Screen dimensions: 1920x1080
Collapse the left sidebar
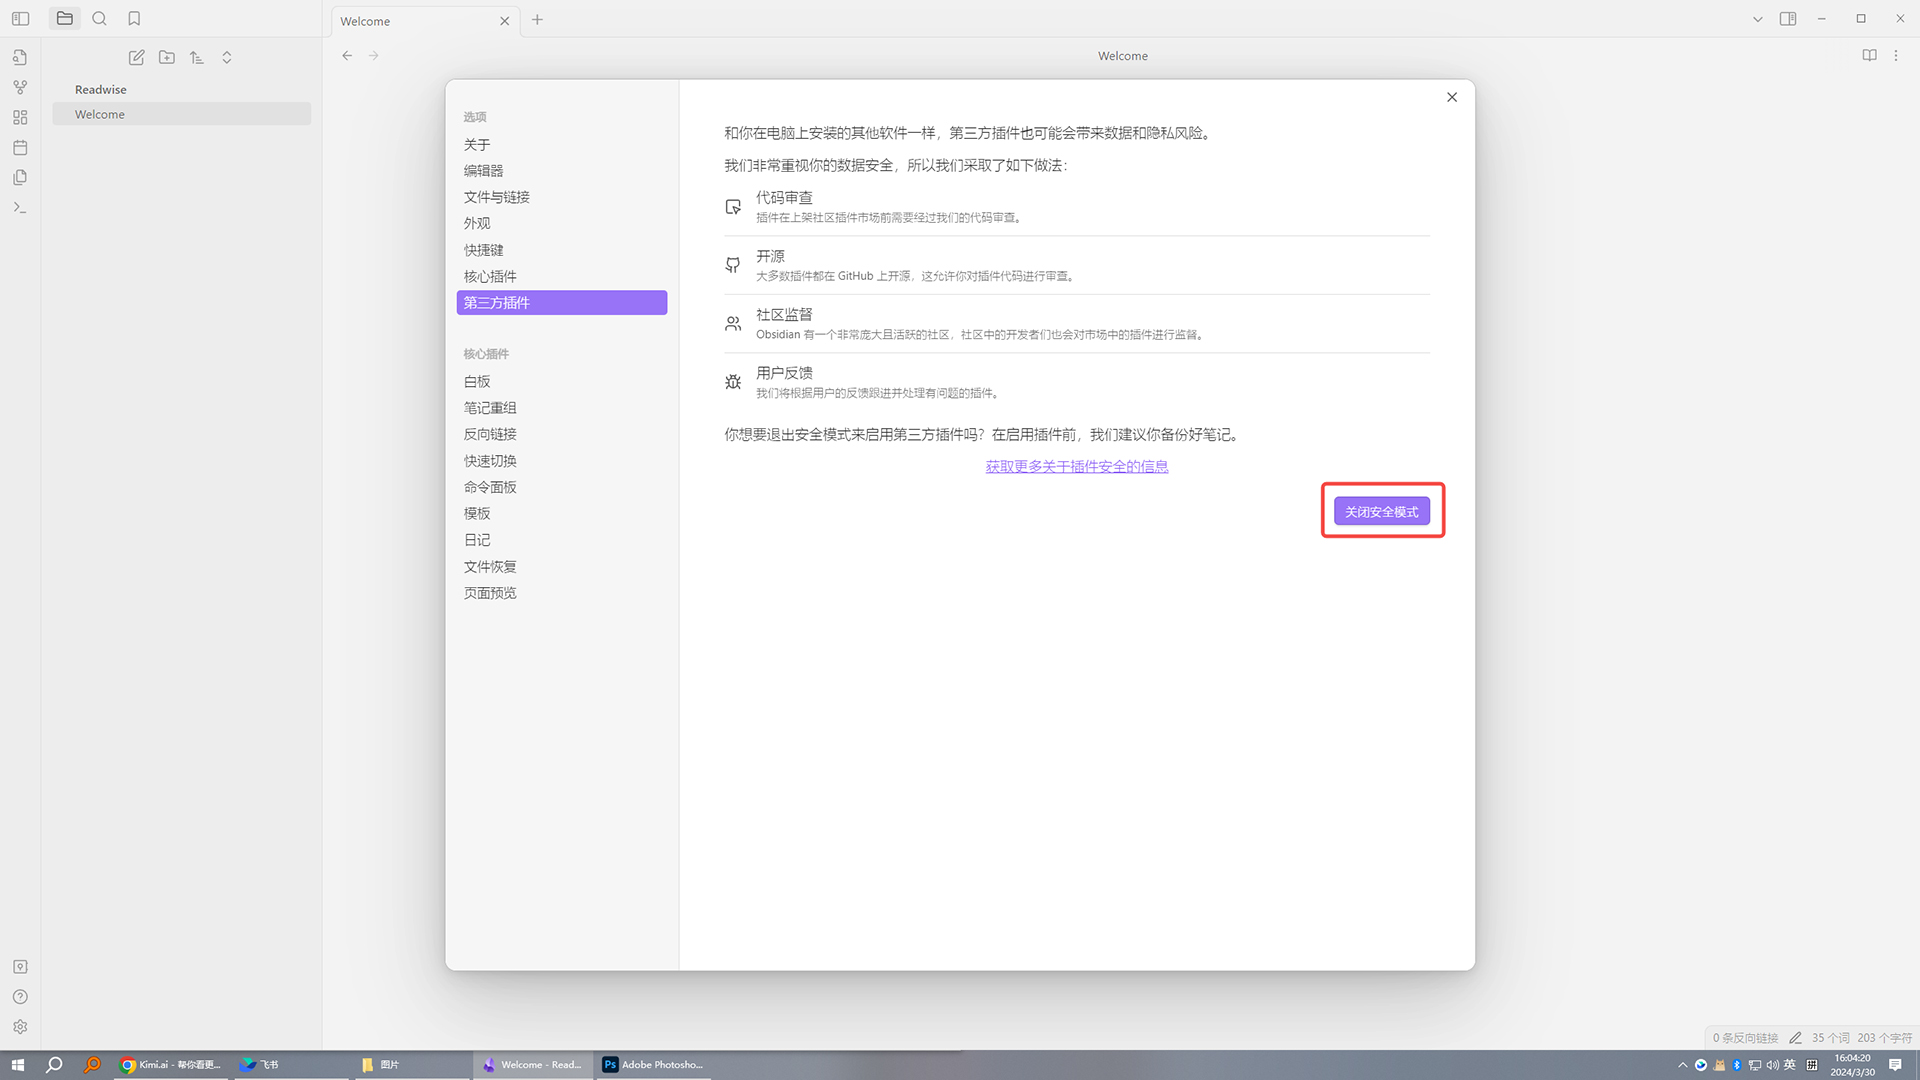(20, 18)
